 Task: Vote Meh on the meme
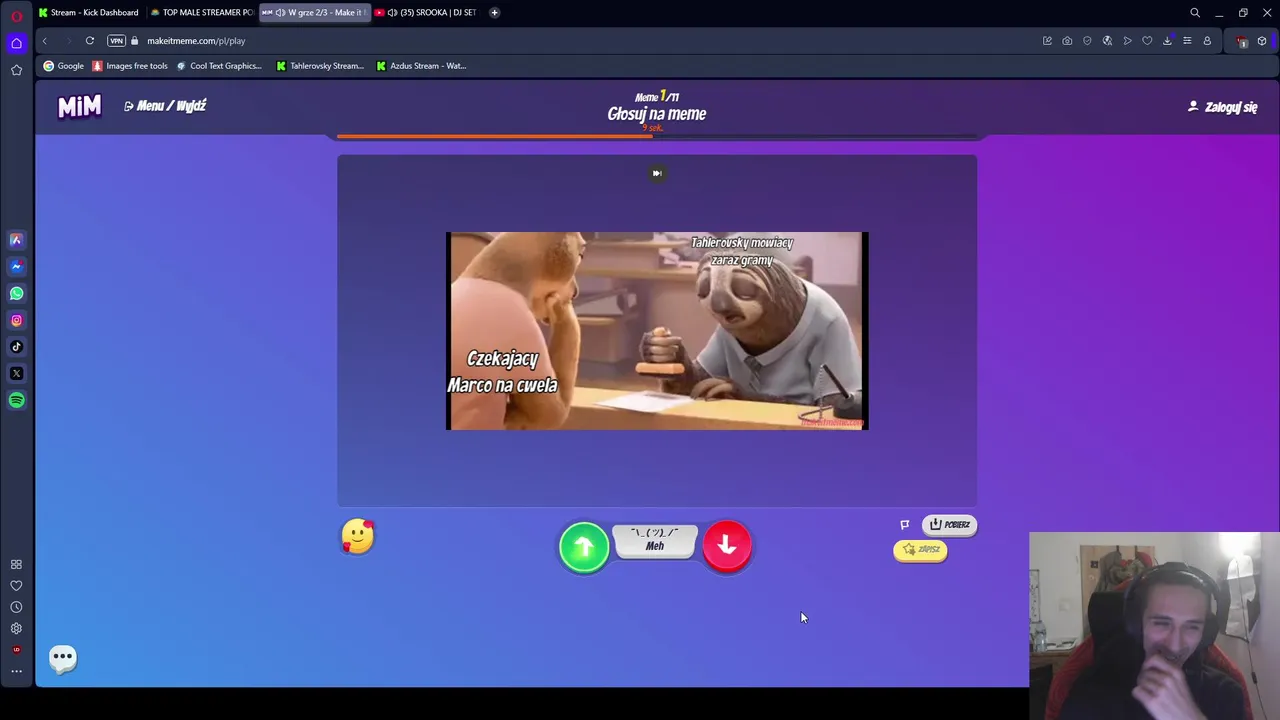tap(655, 541)
